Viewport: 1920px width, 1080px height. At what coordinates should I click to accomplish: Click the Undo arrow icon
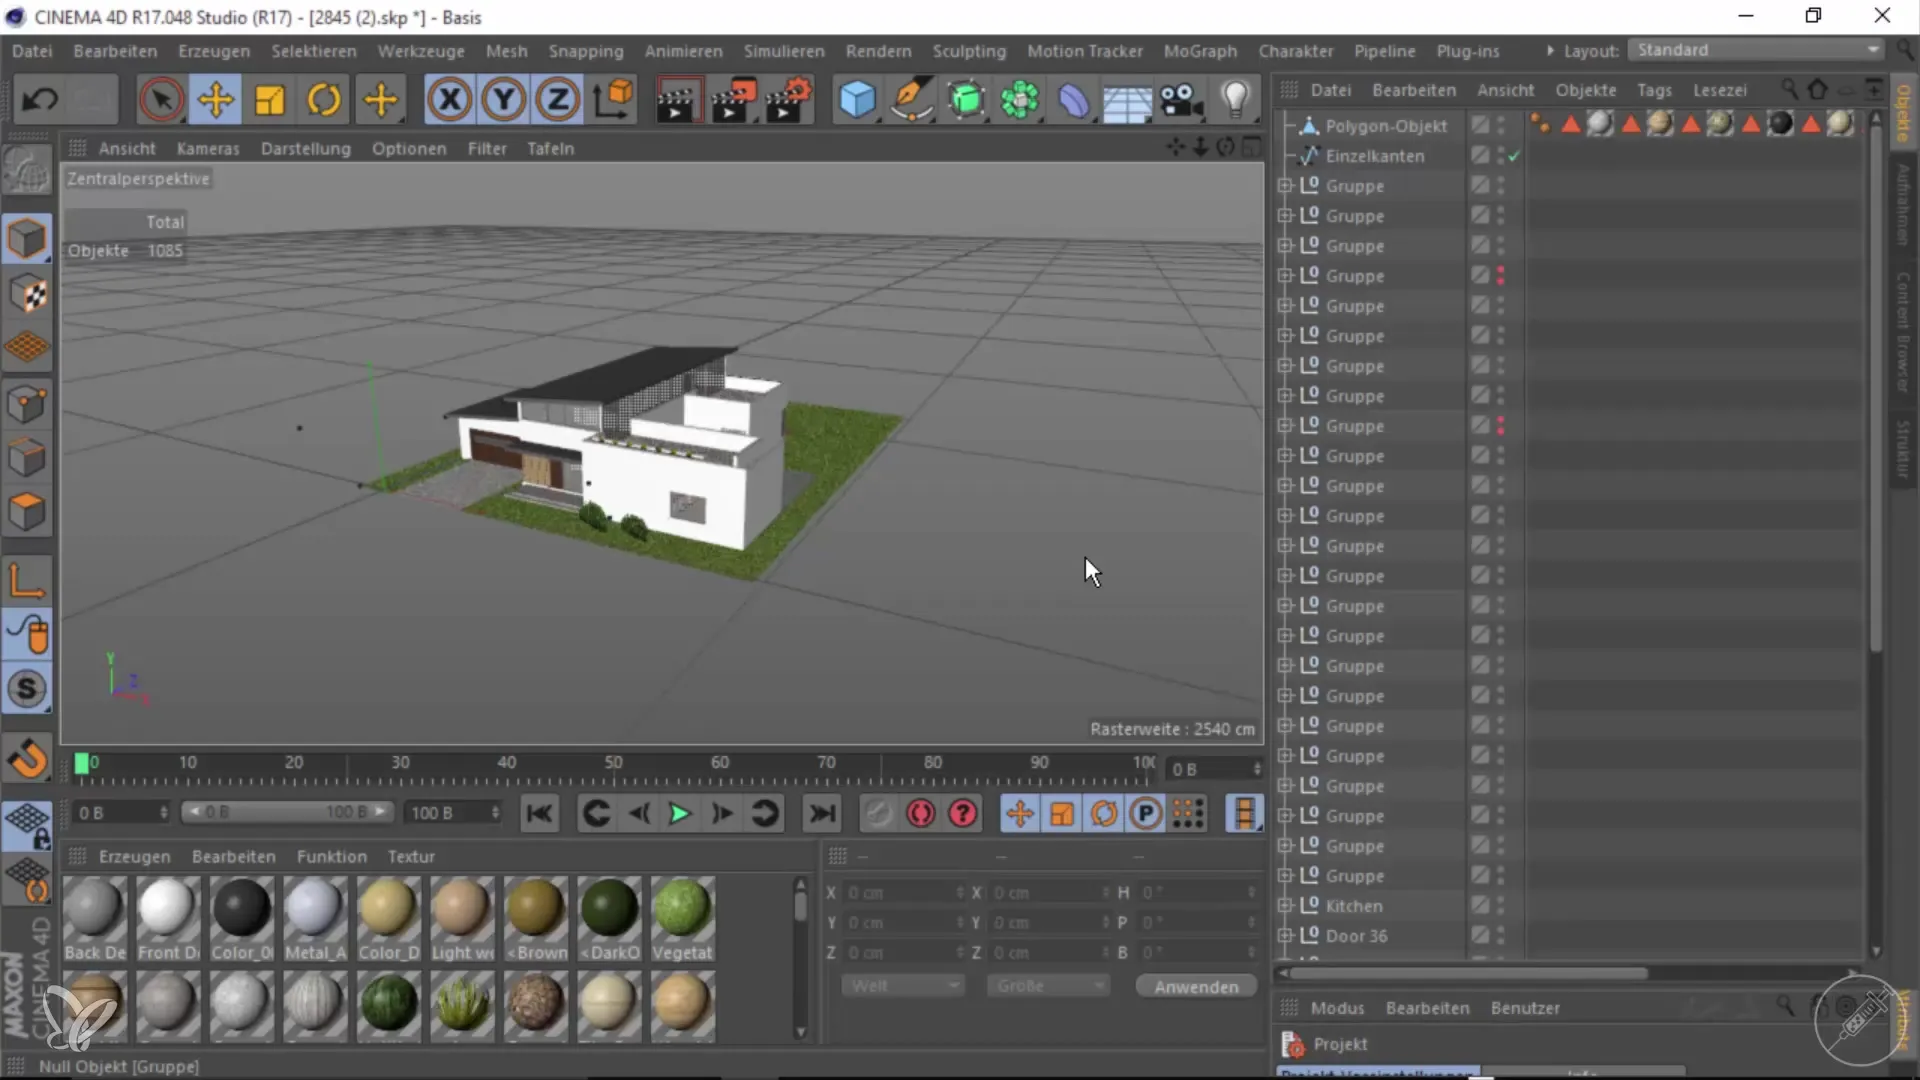(x=40, y=99)
